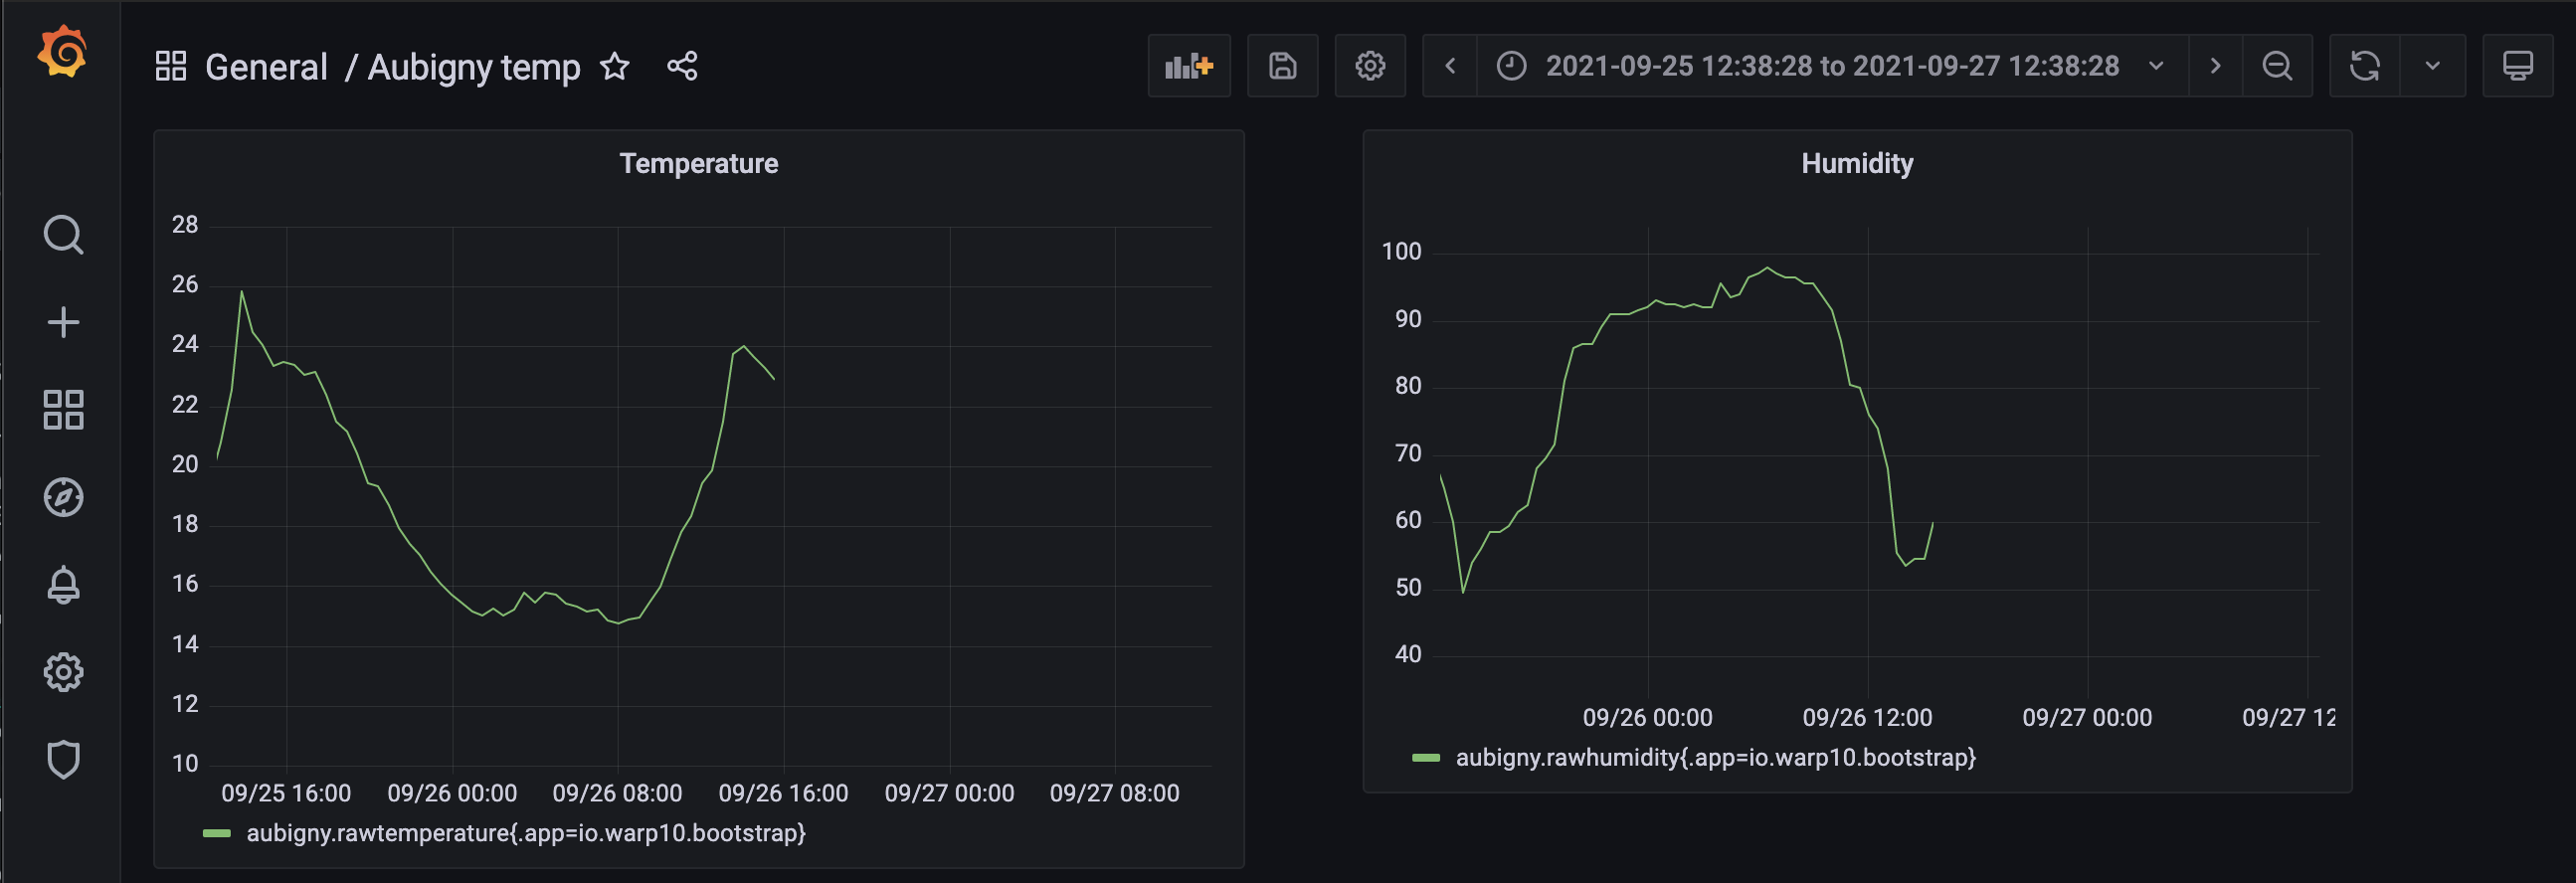Shift time range backward
This screenshot has height=883, width=2576.
(x=1450, y=66)
